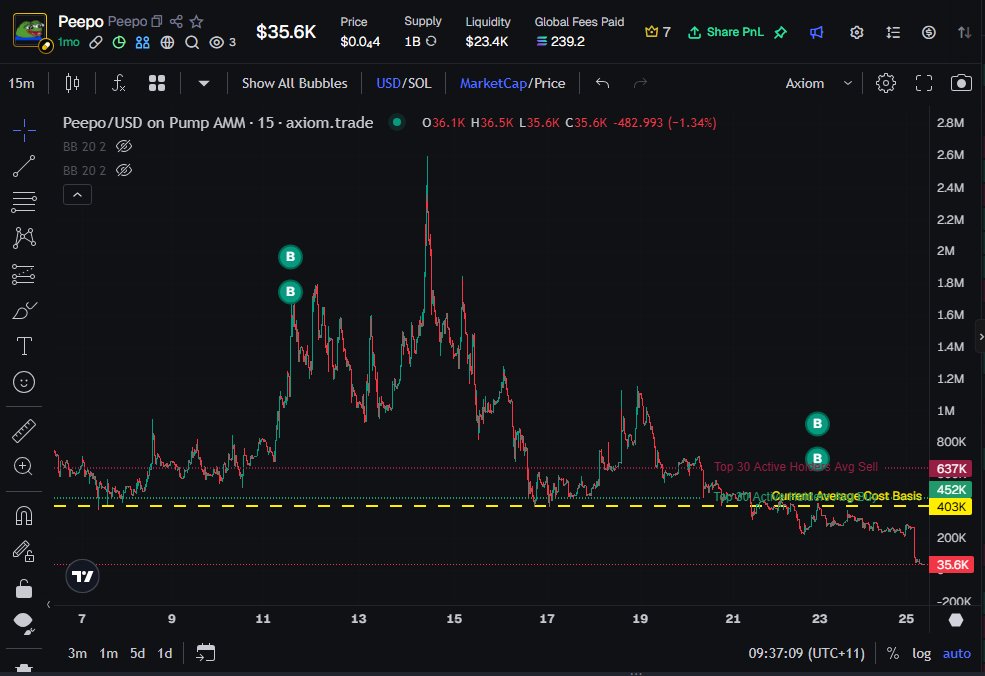
Task: Open the token website globe icon
Action: tap(167, 42)
